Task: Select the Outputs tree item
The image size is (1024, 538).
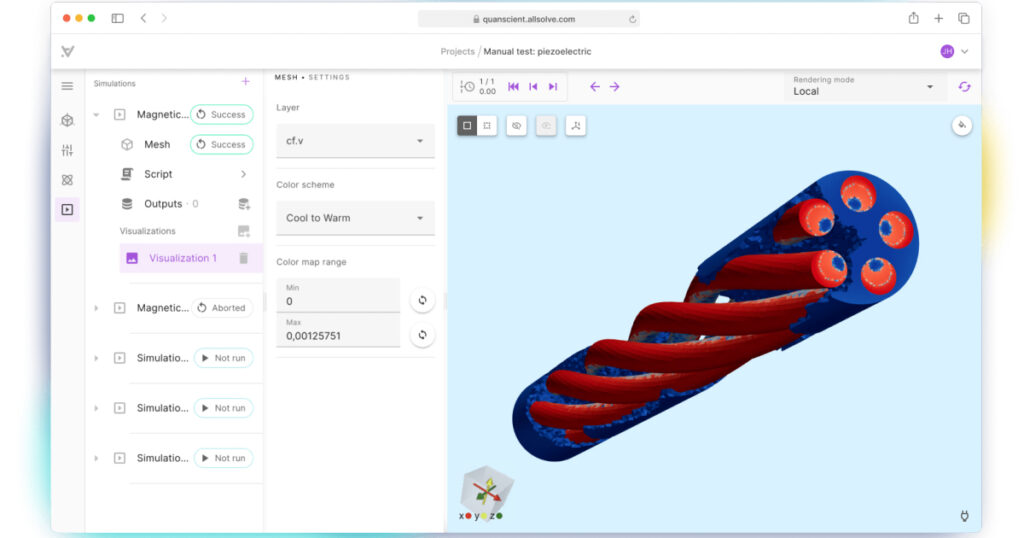Action: click(163, 204)
